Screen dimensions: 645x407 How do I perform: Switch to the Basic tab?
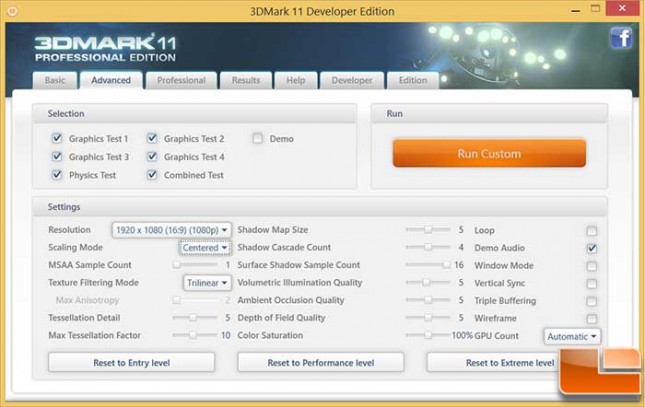coord(55,80)
